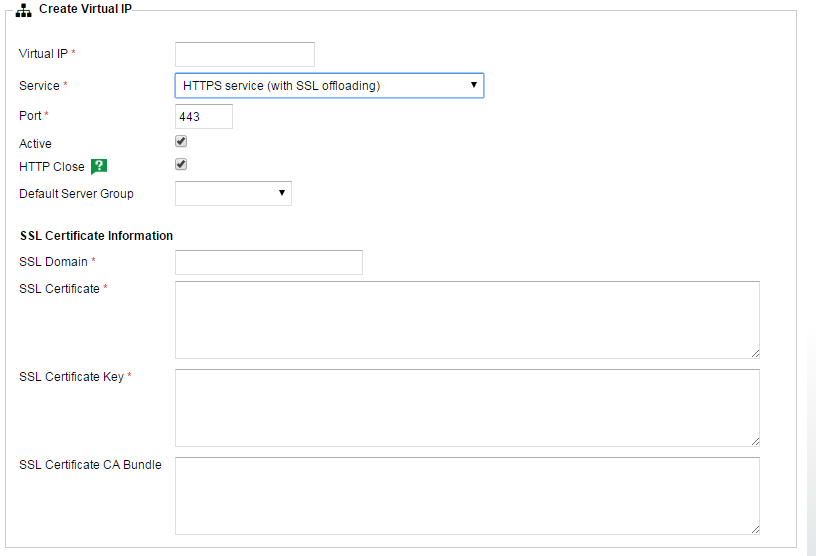Click inside the SSL Certificate text area

coord(467,319)
